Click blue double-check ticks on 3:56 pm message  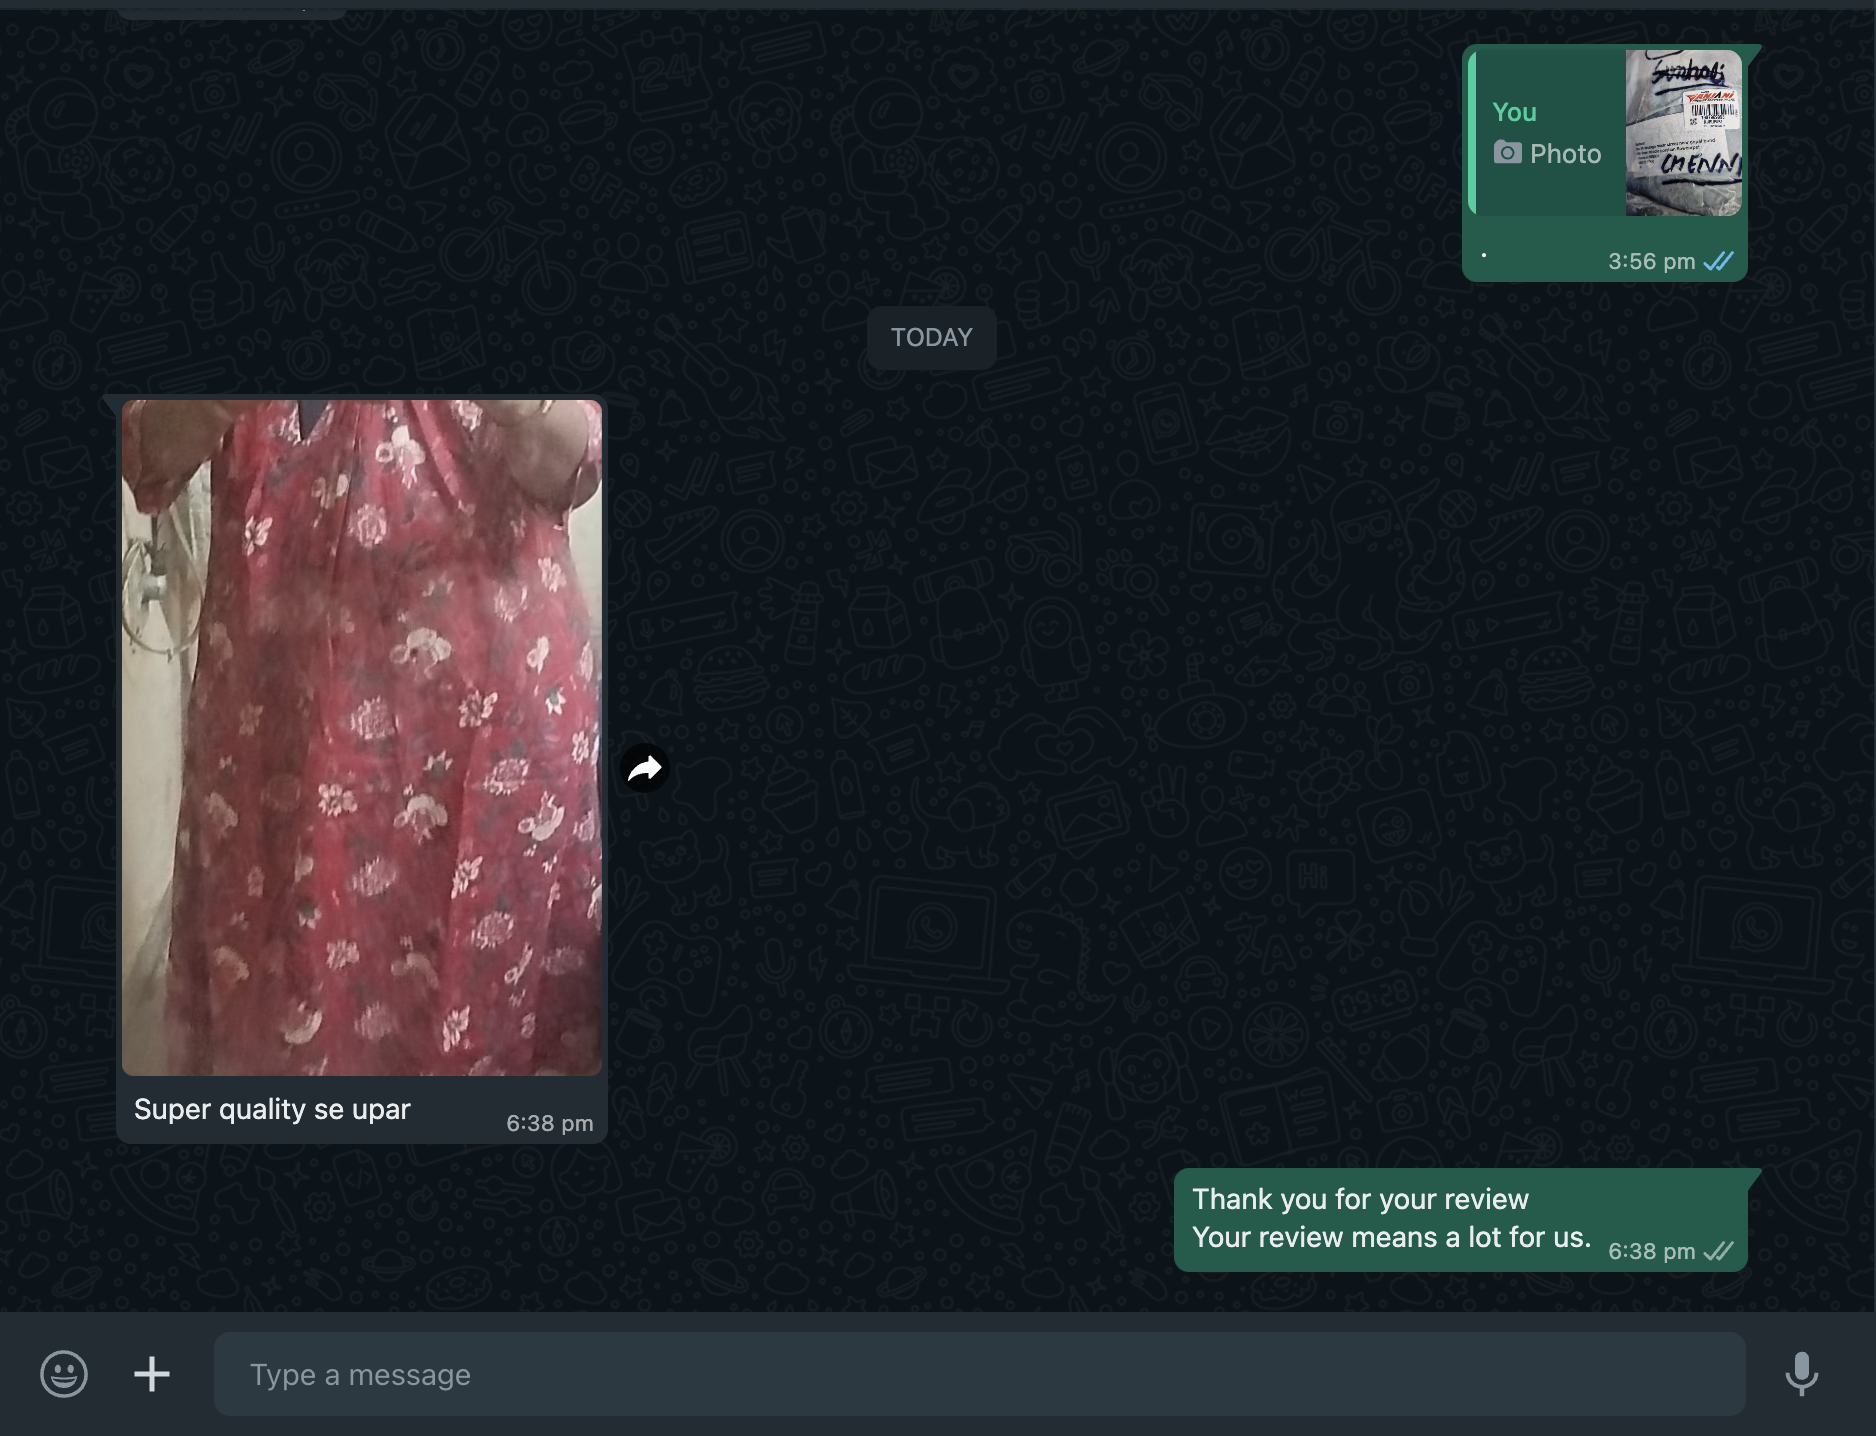pos(1718,262)
